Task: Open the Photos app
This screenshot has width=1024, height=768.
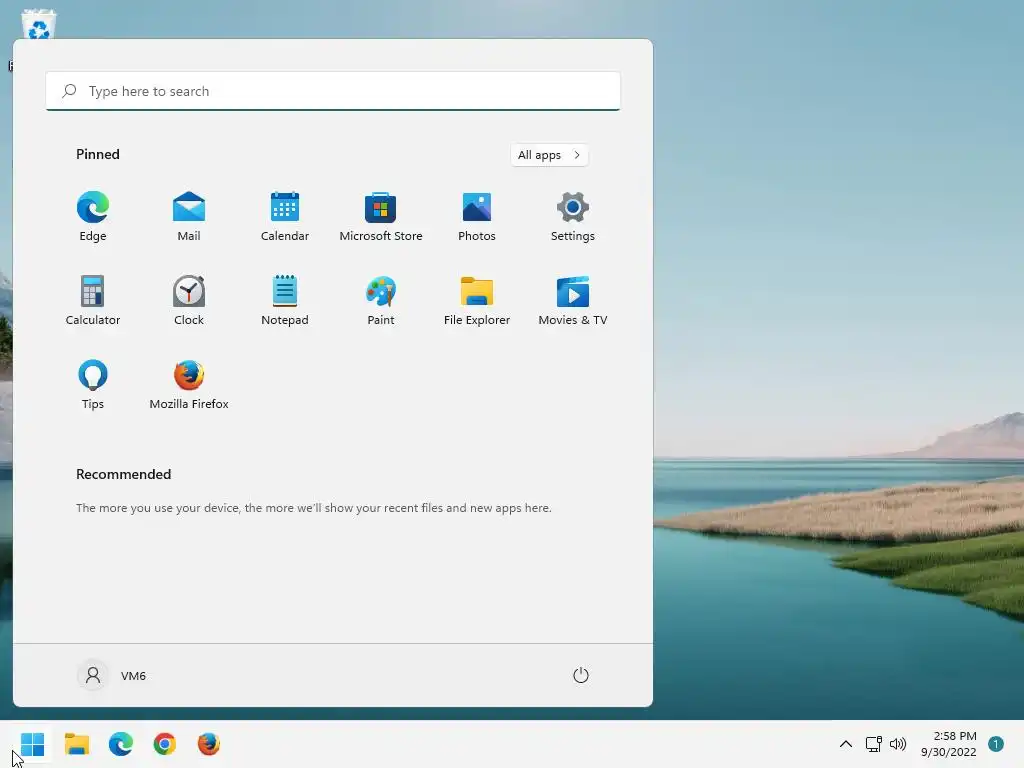Action: (477, 217)
